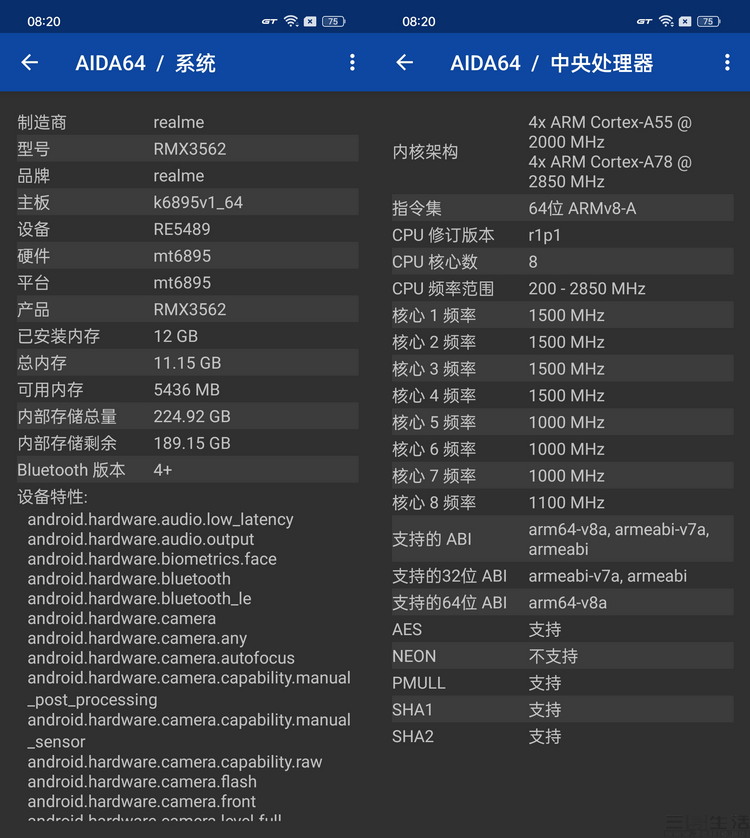Screen dimensions: 750x838
Task: Tap android.hardware.biometrics.face entry
Action: click(x=152, y=558)
